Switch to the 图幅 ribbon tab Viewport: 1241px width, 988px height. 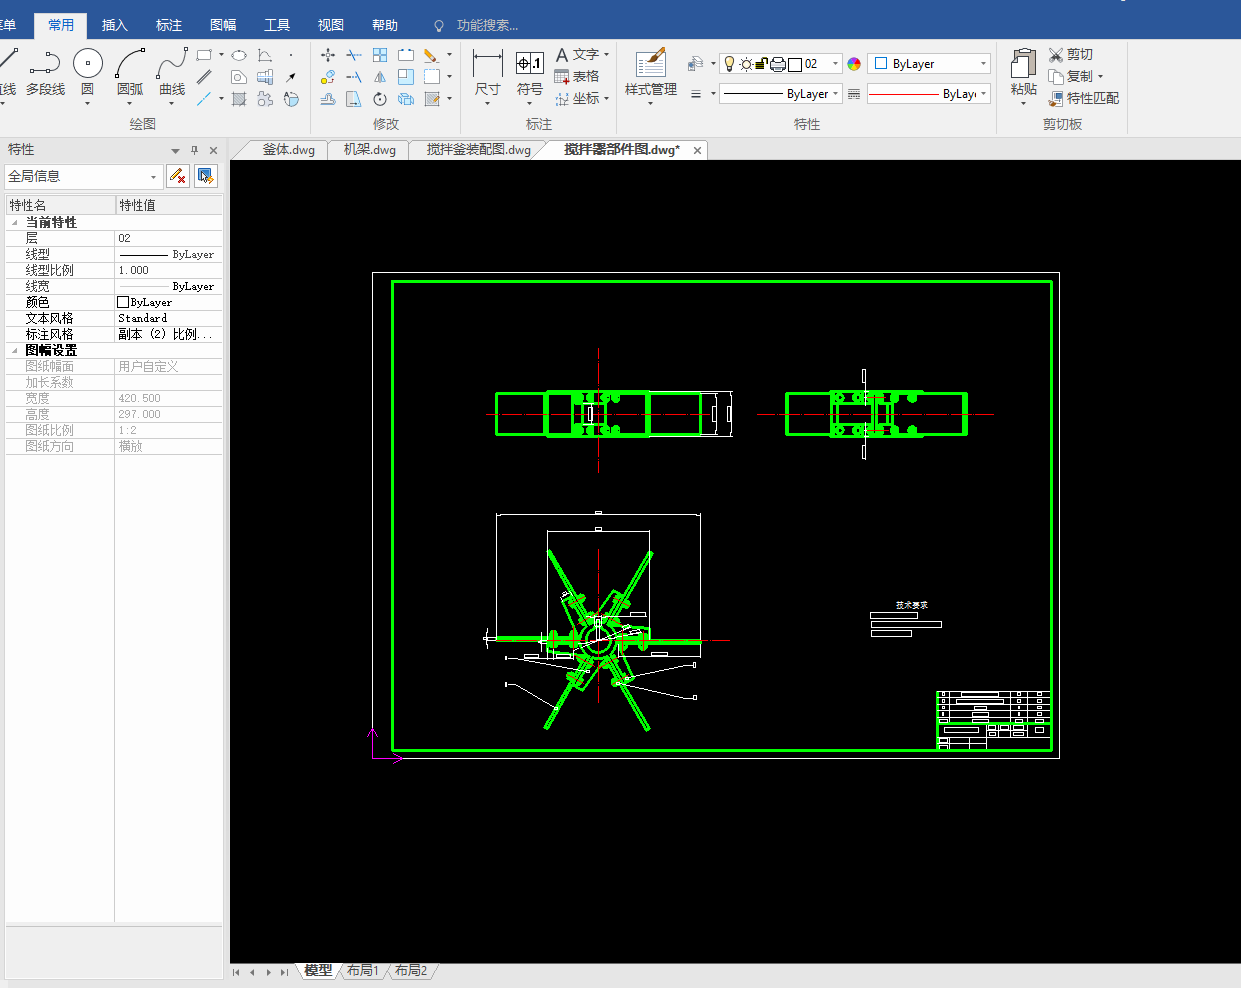(223, 25)
